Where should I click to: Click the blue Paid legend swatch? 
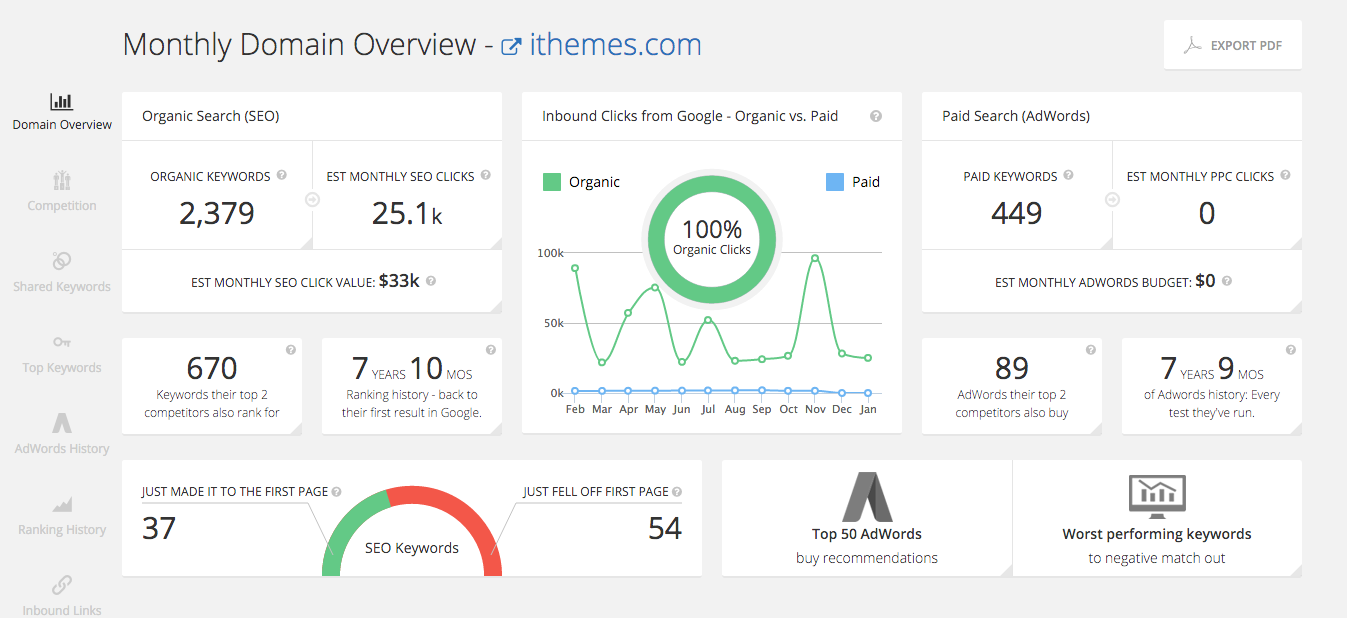(835, 182)
